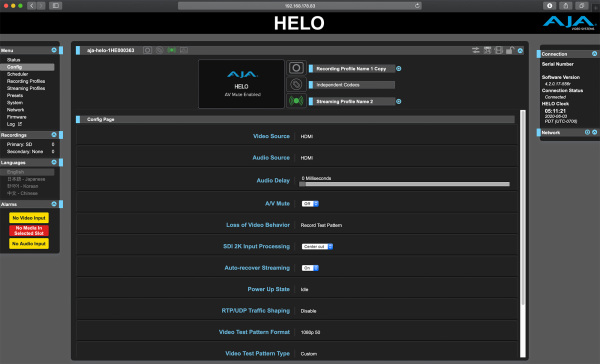
Task: Go to Recording Profiles
Action: (26, 81)
